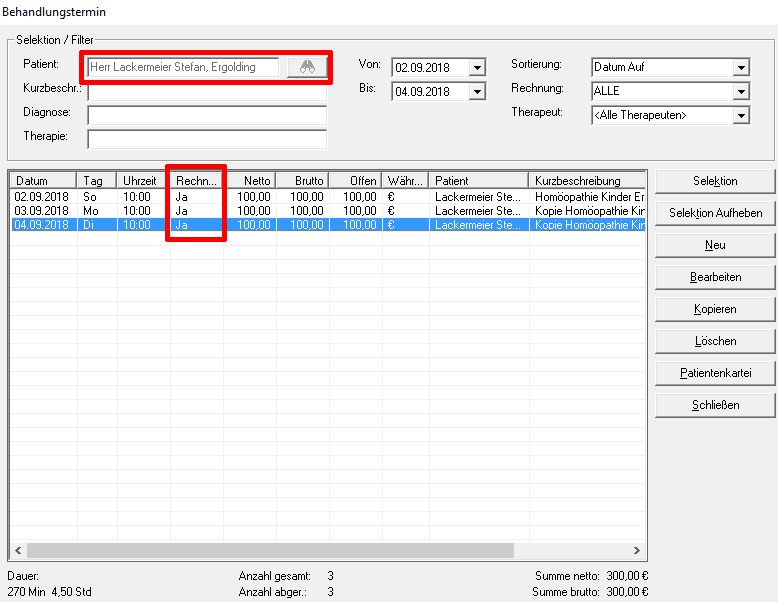The height and width of the screenshot is (602, 778).
Task: Create new appointment with Neu button
Action: 715,245
